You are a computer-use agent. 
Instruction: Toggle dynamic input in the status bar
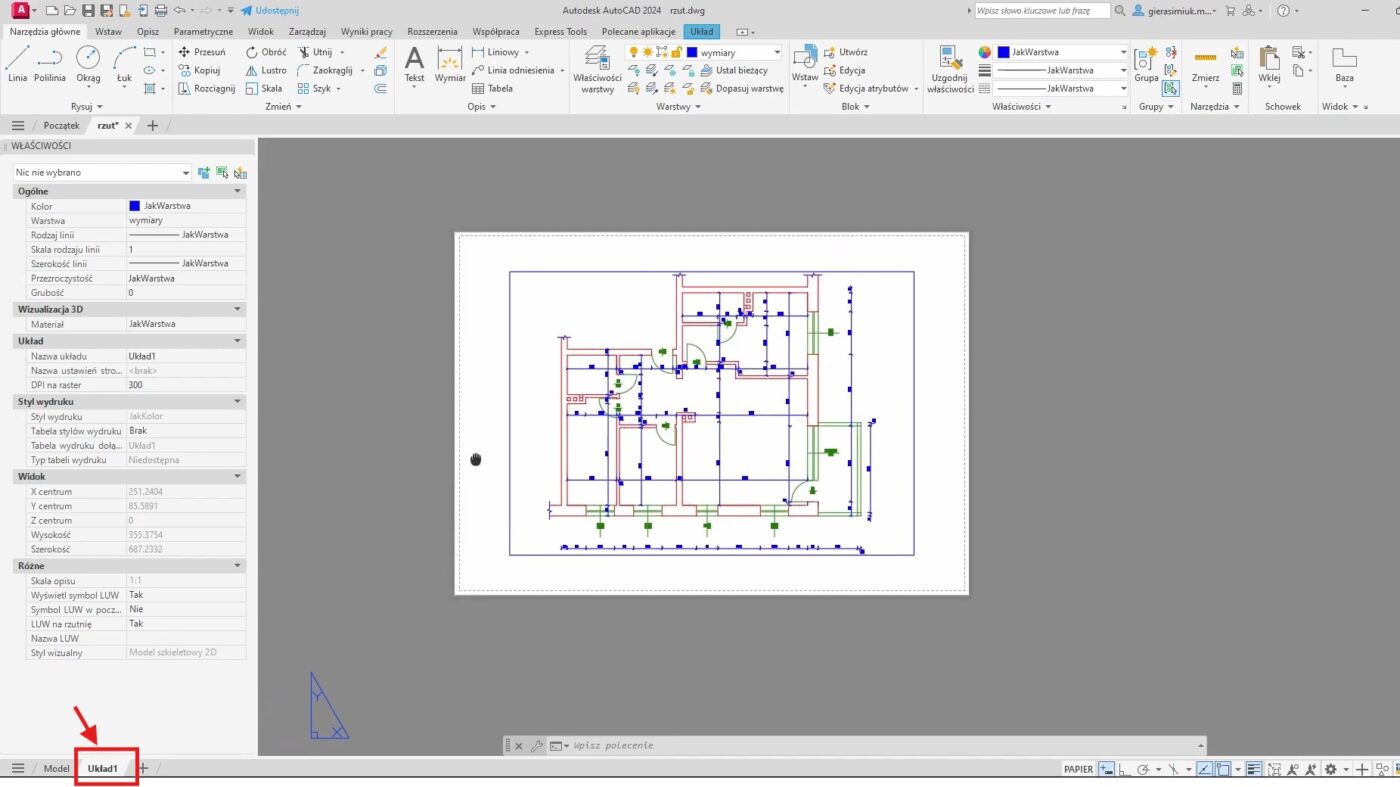(x=1106, y=769)
